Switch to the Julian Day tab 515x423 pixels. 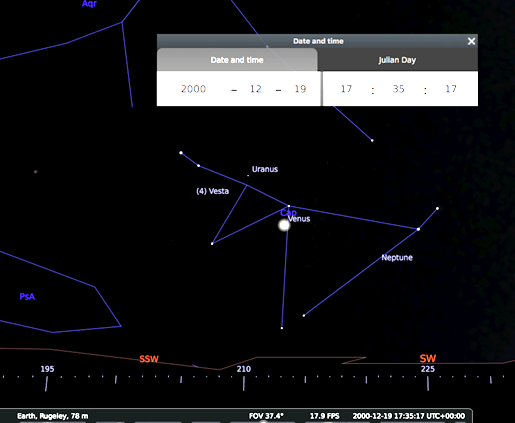tap(397, 60)
